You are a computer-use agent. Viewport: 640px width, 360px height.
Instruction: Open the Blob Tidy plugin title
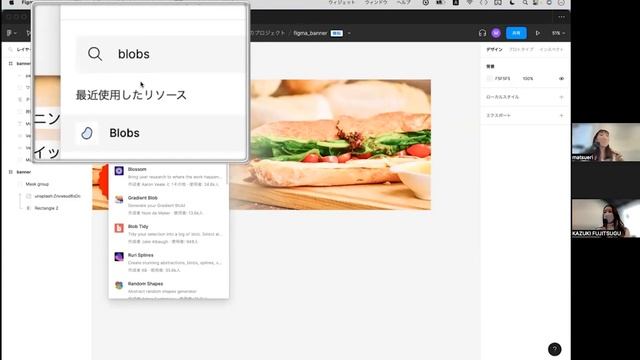point(138,226)
